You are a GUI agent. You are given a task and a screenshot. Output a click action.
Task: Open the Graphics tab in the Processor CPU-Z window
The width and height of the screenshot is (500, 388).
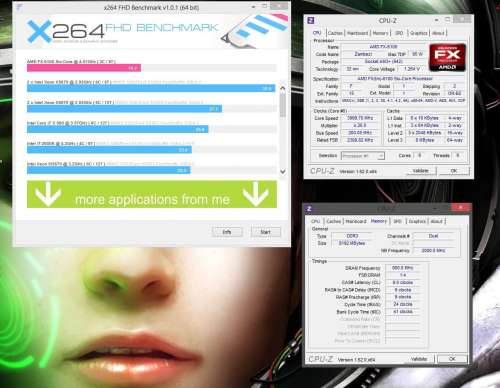point(418,33)
